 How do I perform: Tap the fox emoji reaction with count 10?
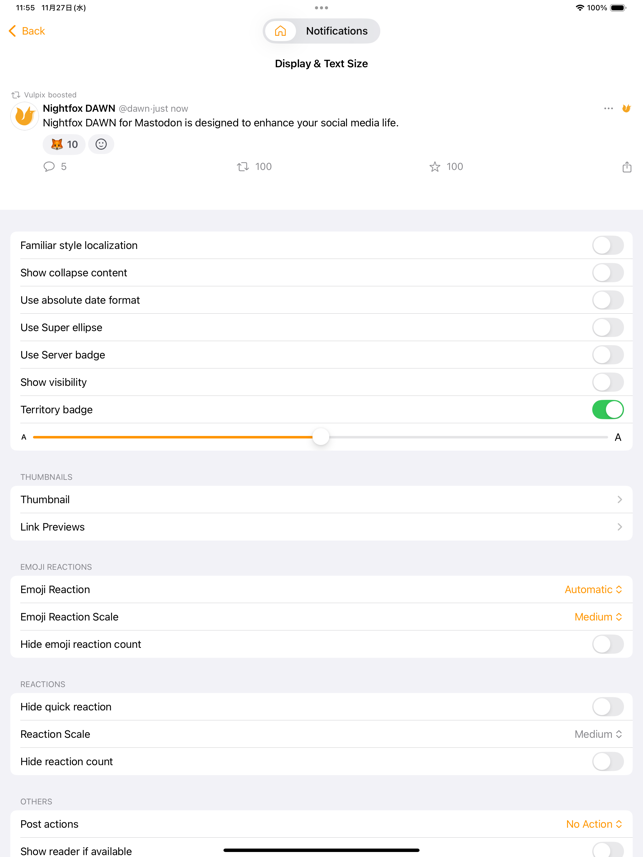click(64, 144)
